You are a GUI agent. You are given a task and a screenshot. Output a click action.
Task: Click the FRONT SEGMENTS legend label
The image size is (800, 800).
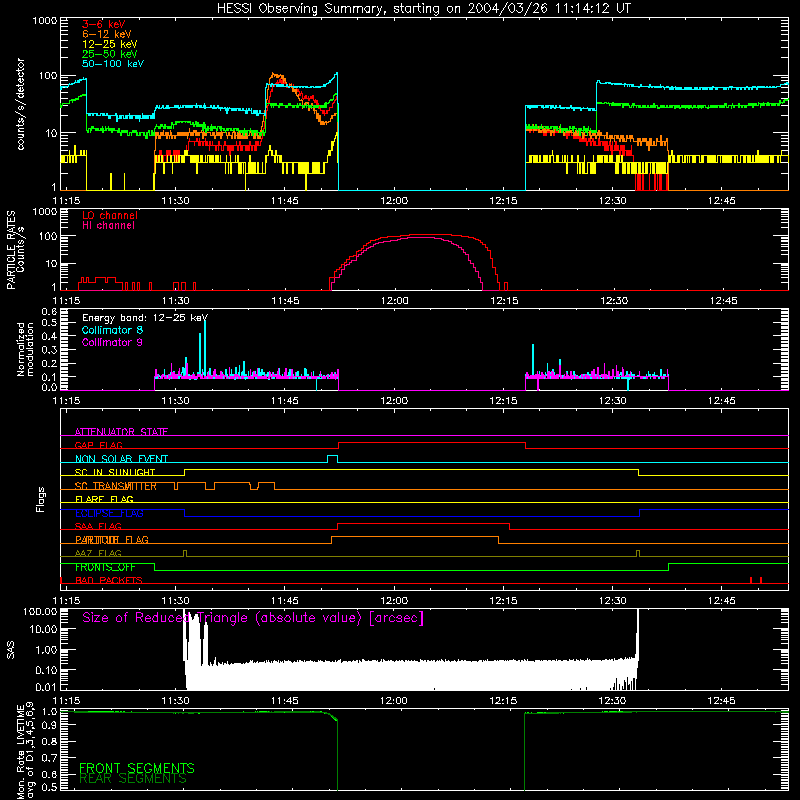137,768
